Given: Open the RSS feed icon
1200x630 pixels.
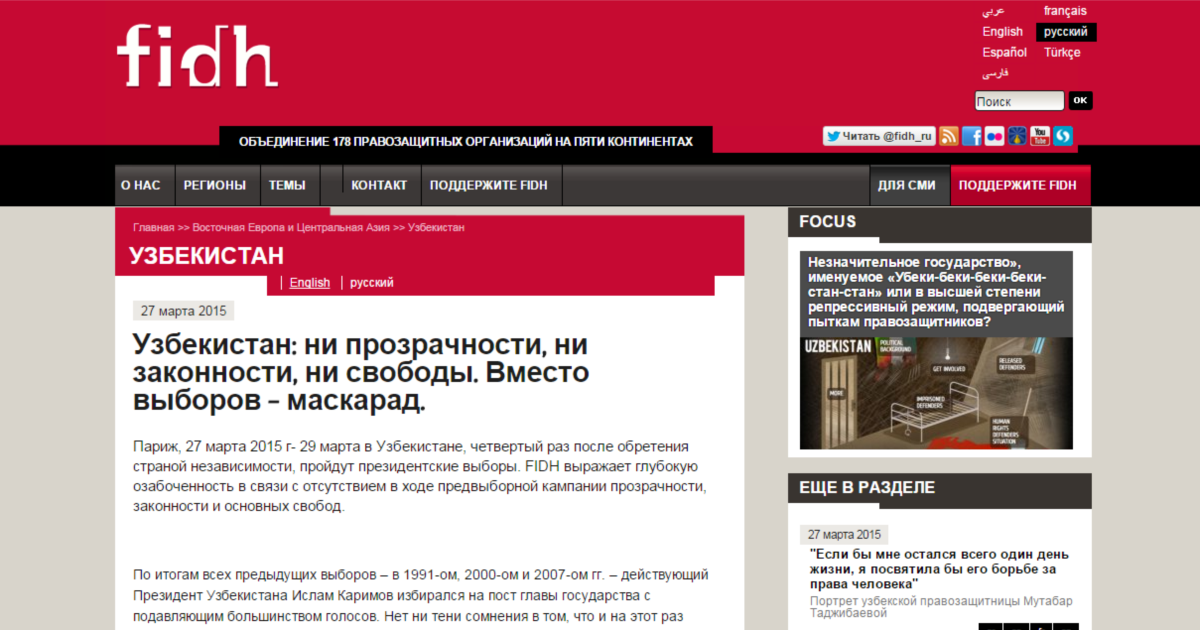Looking at the screenshot, I should (x=948, y=136).
